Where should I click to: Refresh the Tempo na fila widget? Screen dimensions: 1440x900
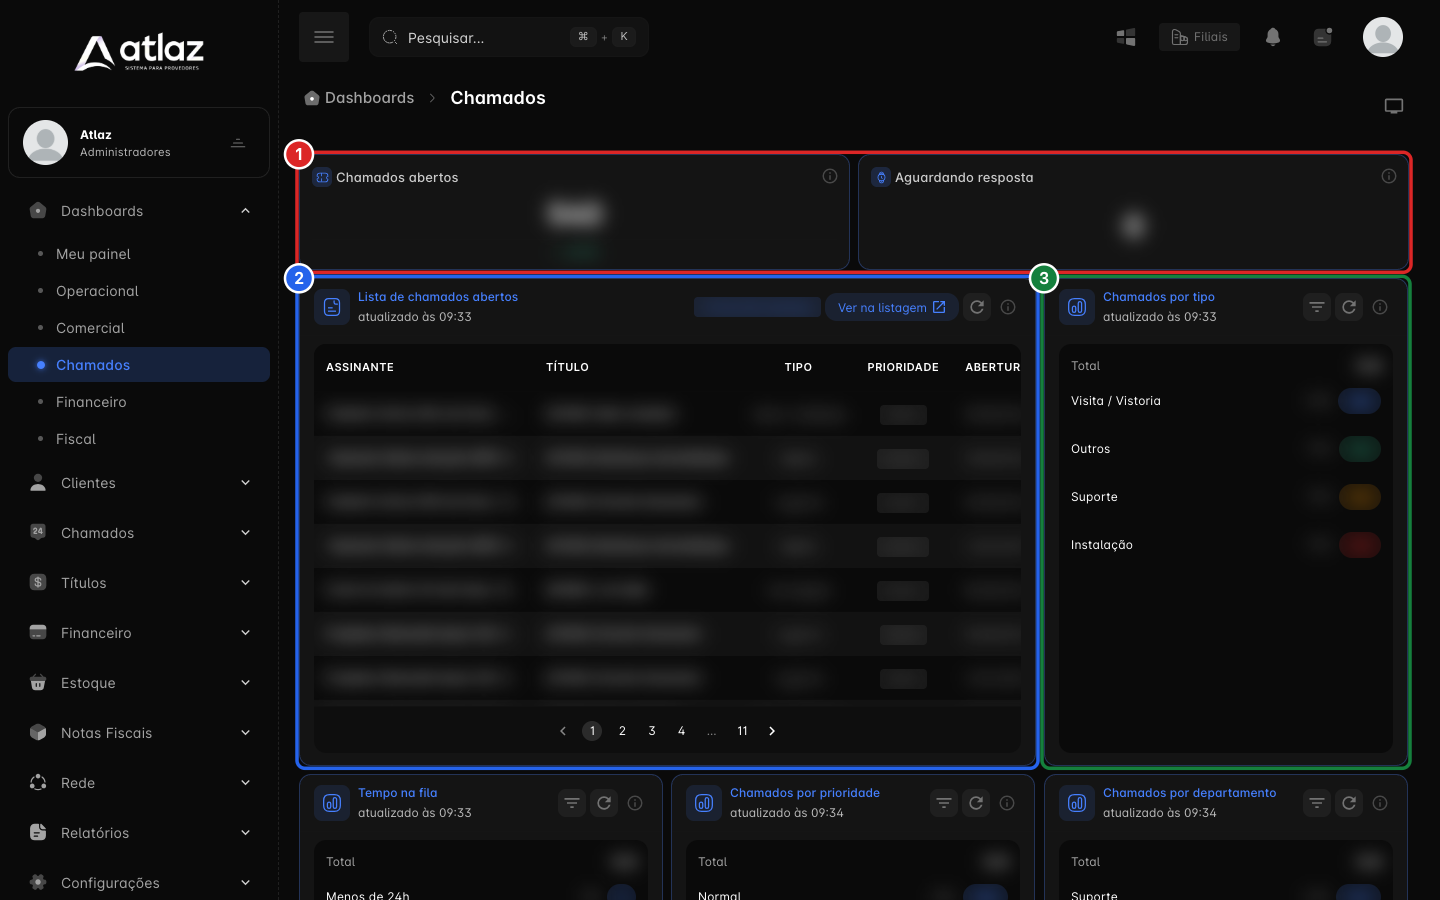[x=604, y=803]
